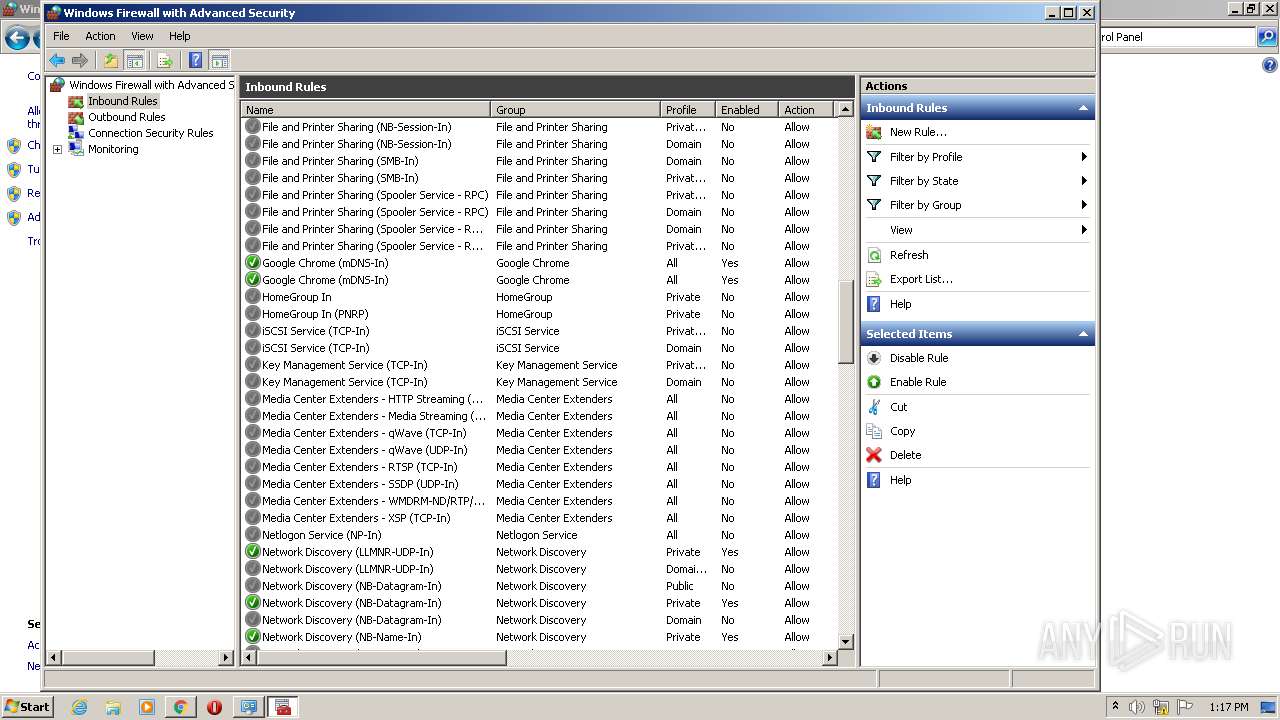Screen dimensions: 1280x720
Task: Click the blue Help question mark toolbar icon
Action: (196, 61)
